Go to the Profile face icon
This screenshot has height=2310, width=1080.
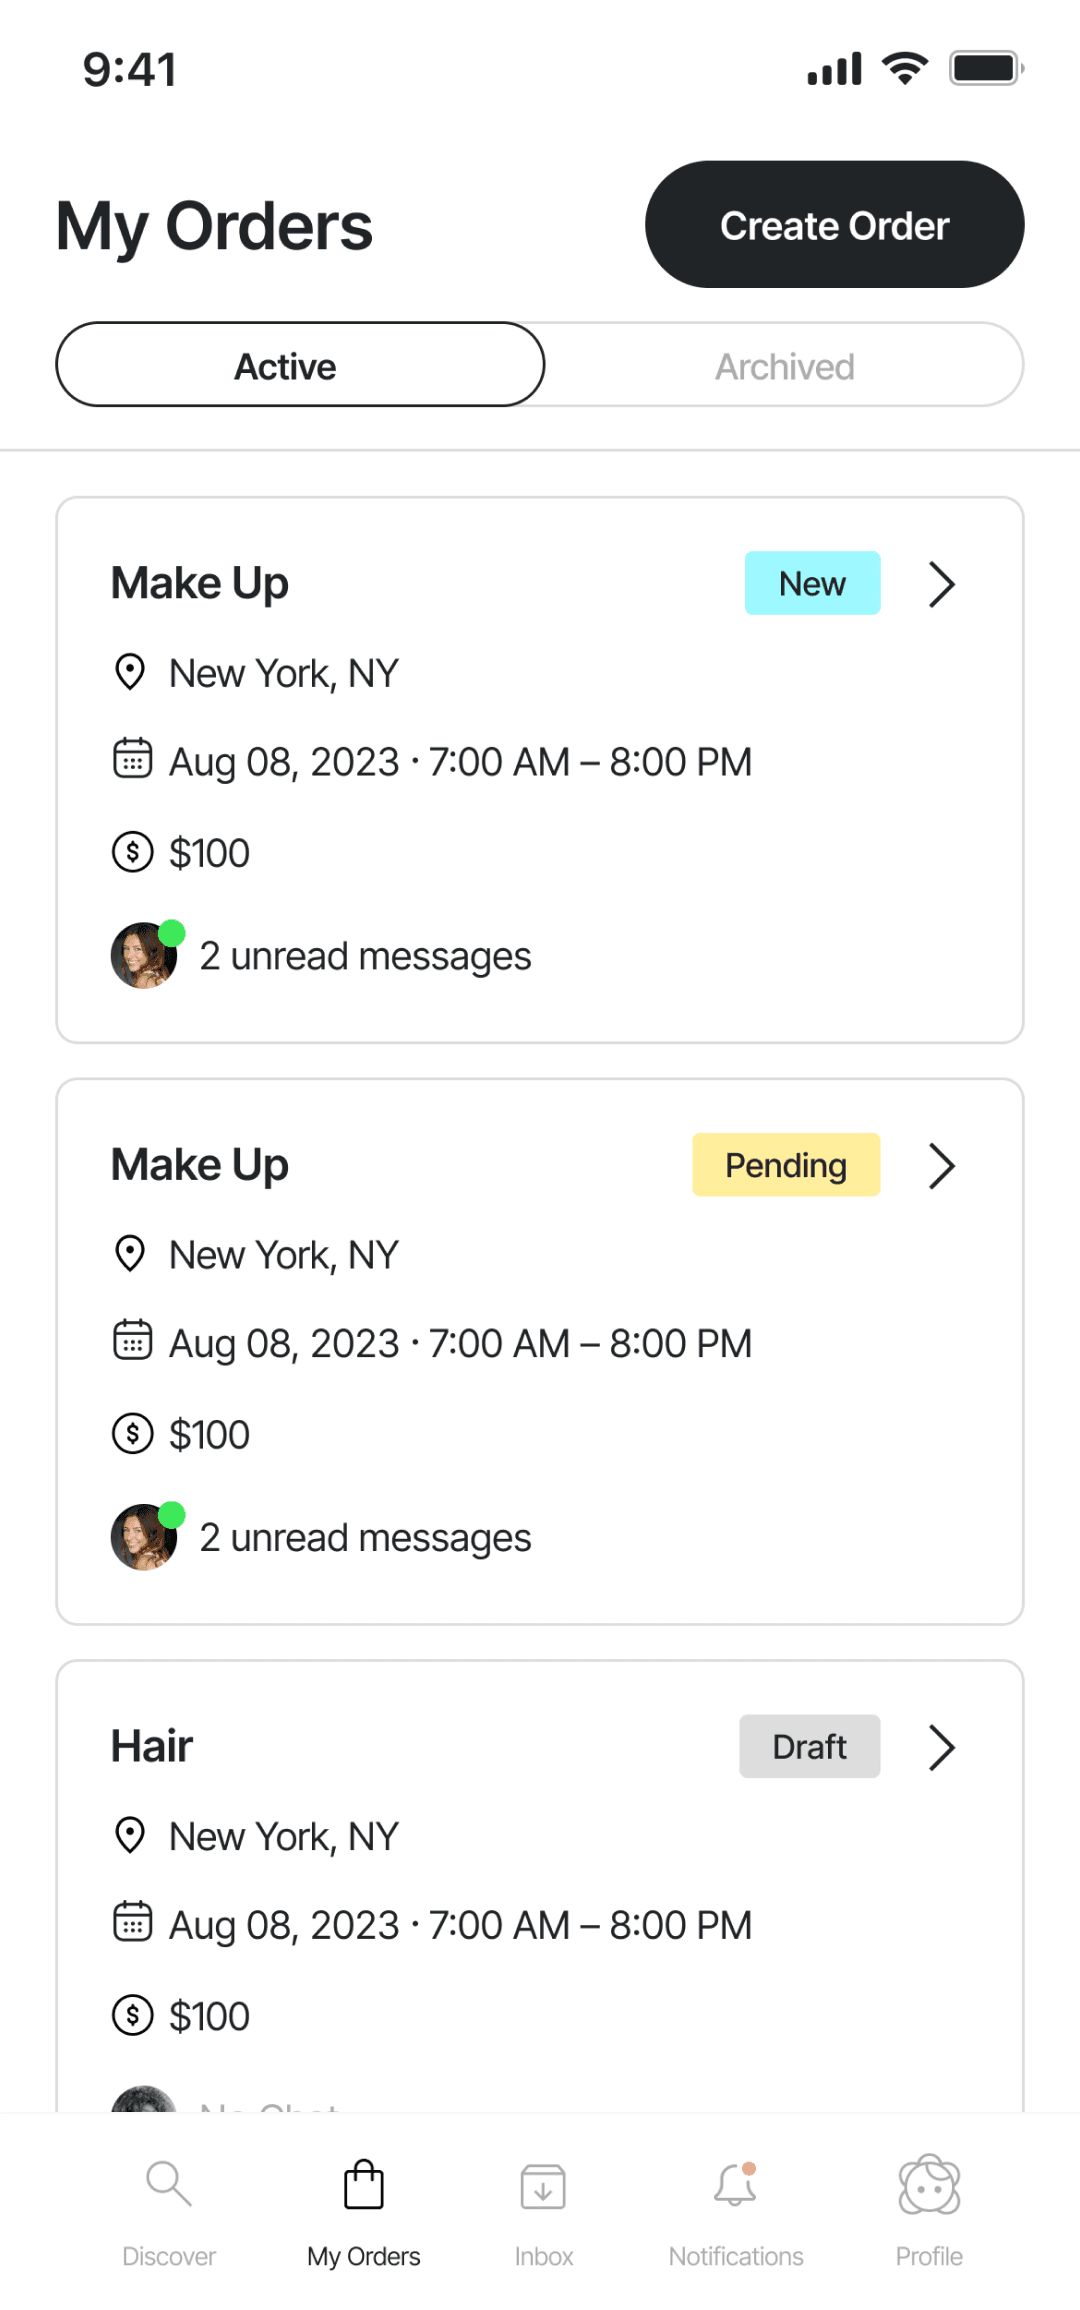tap(929, 2184)
